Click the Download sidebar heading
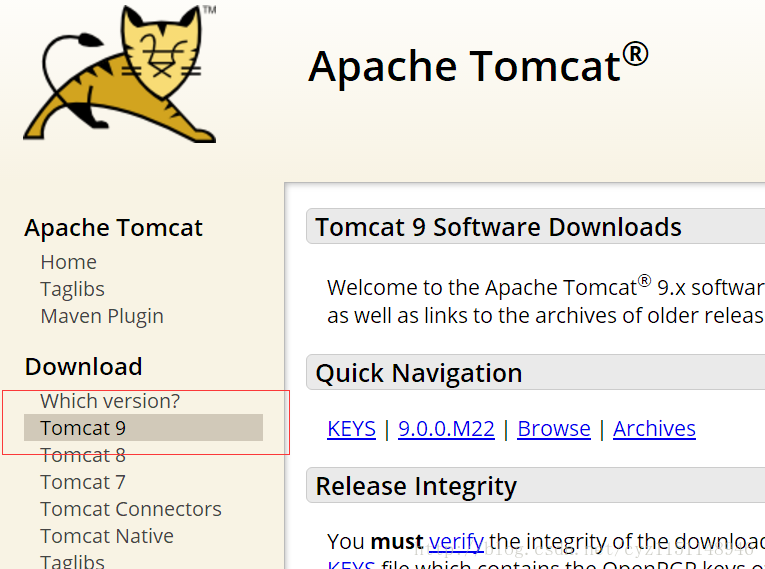The width and height of the screenshot is (765, 569). pyautogui.click(x=83, y=366)
